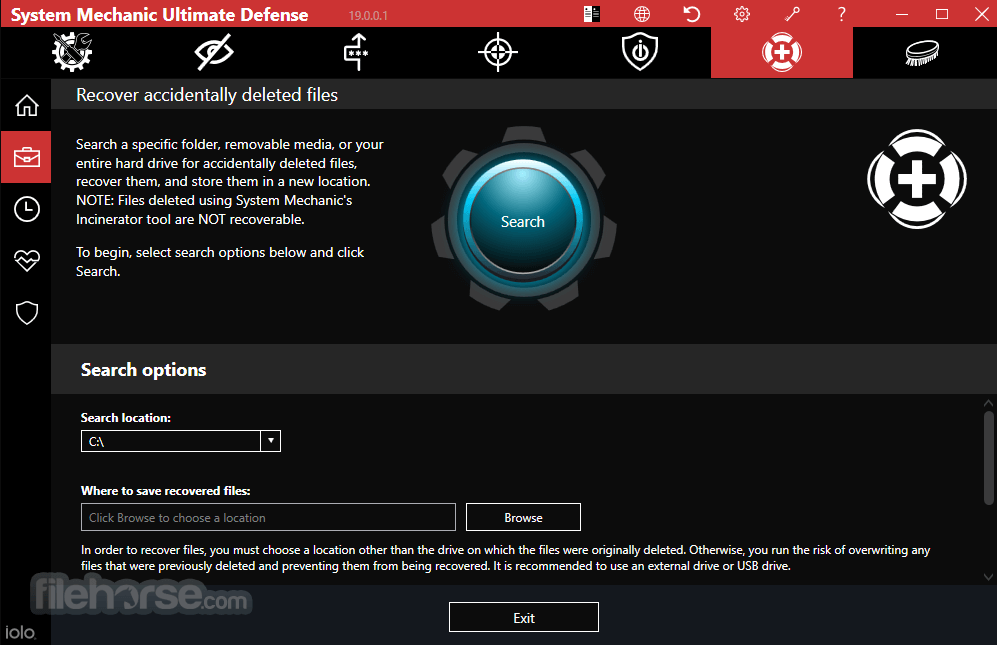The image size is (997, 645).
Task: Click the scrollbar up arrow in Search options
Action: [x=988, y=403]
